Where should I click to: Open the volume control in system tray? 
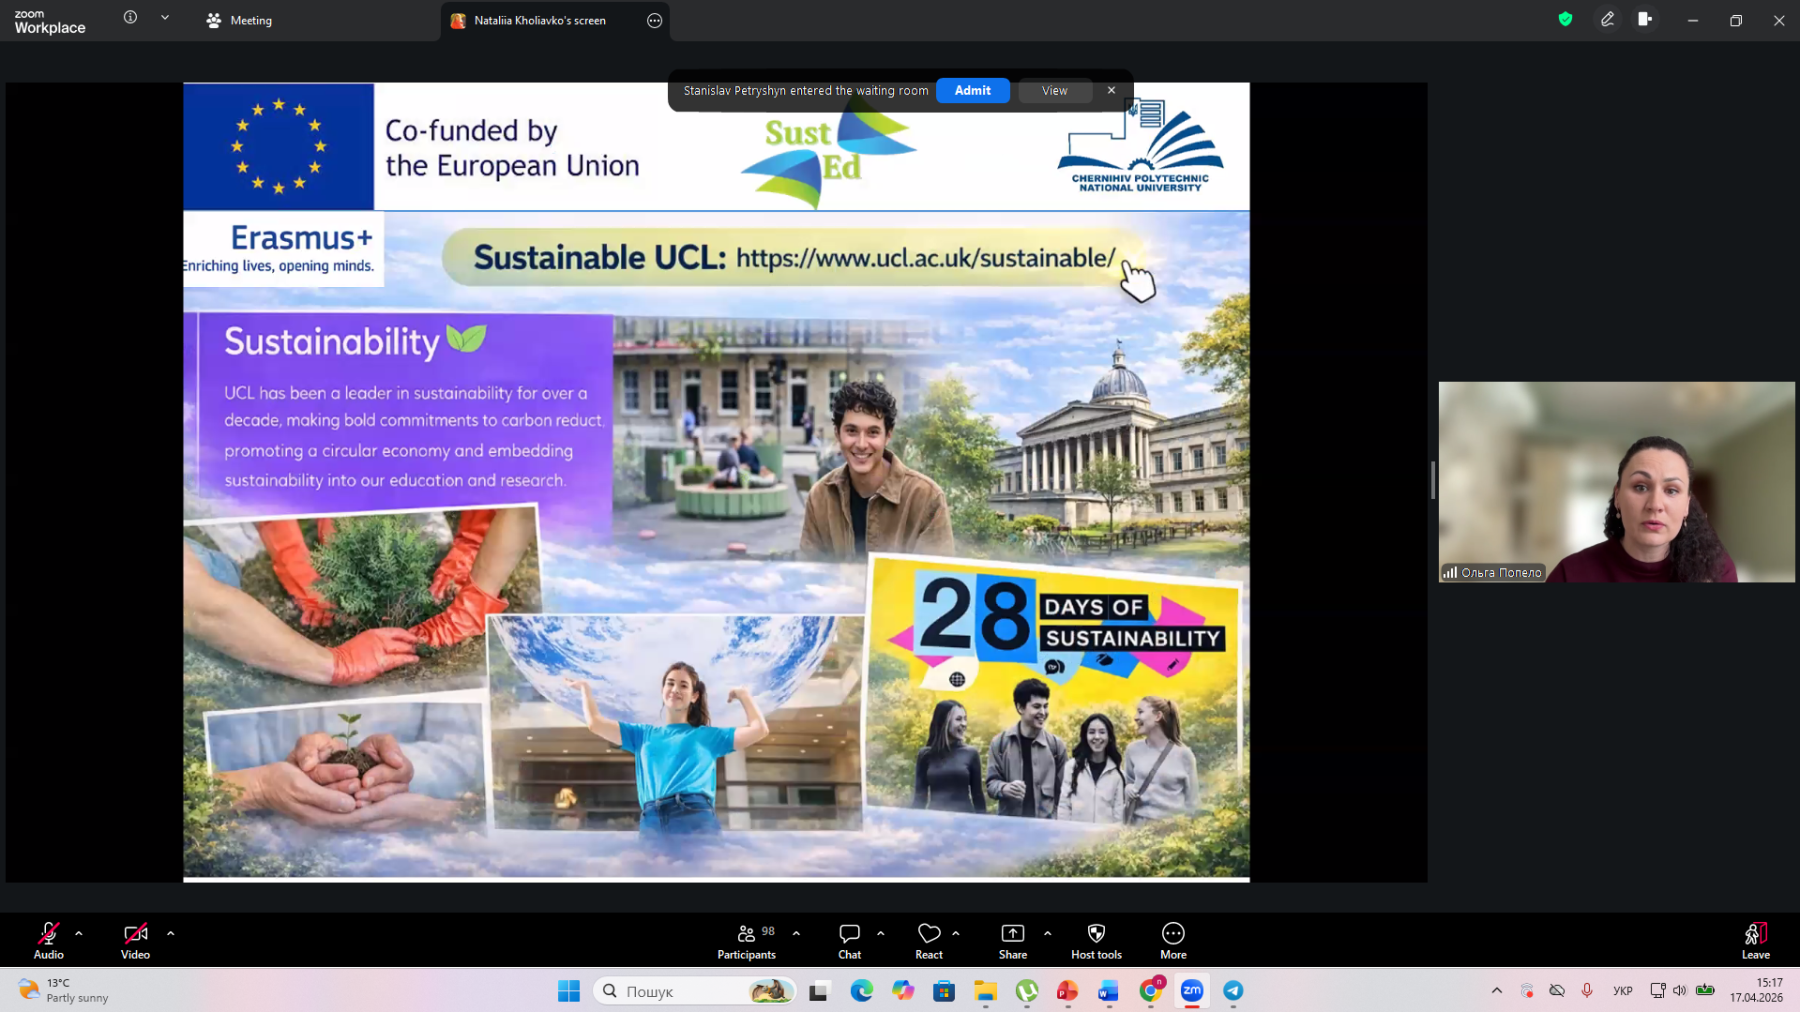pyautogui.click(x=1680, y=991)
